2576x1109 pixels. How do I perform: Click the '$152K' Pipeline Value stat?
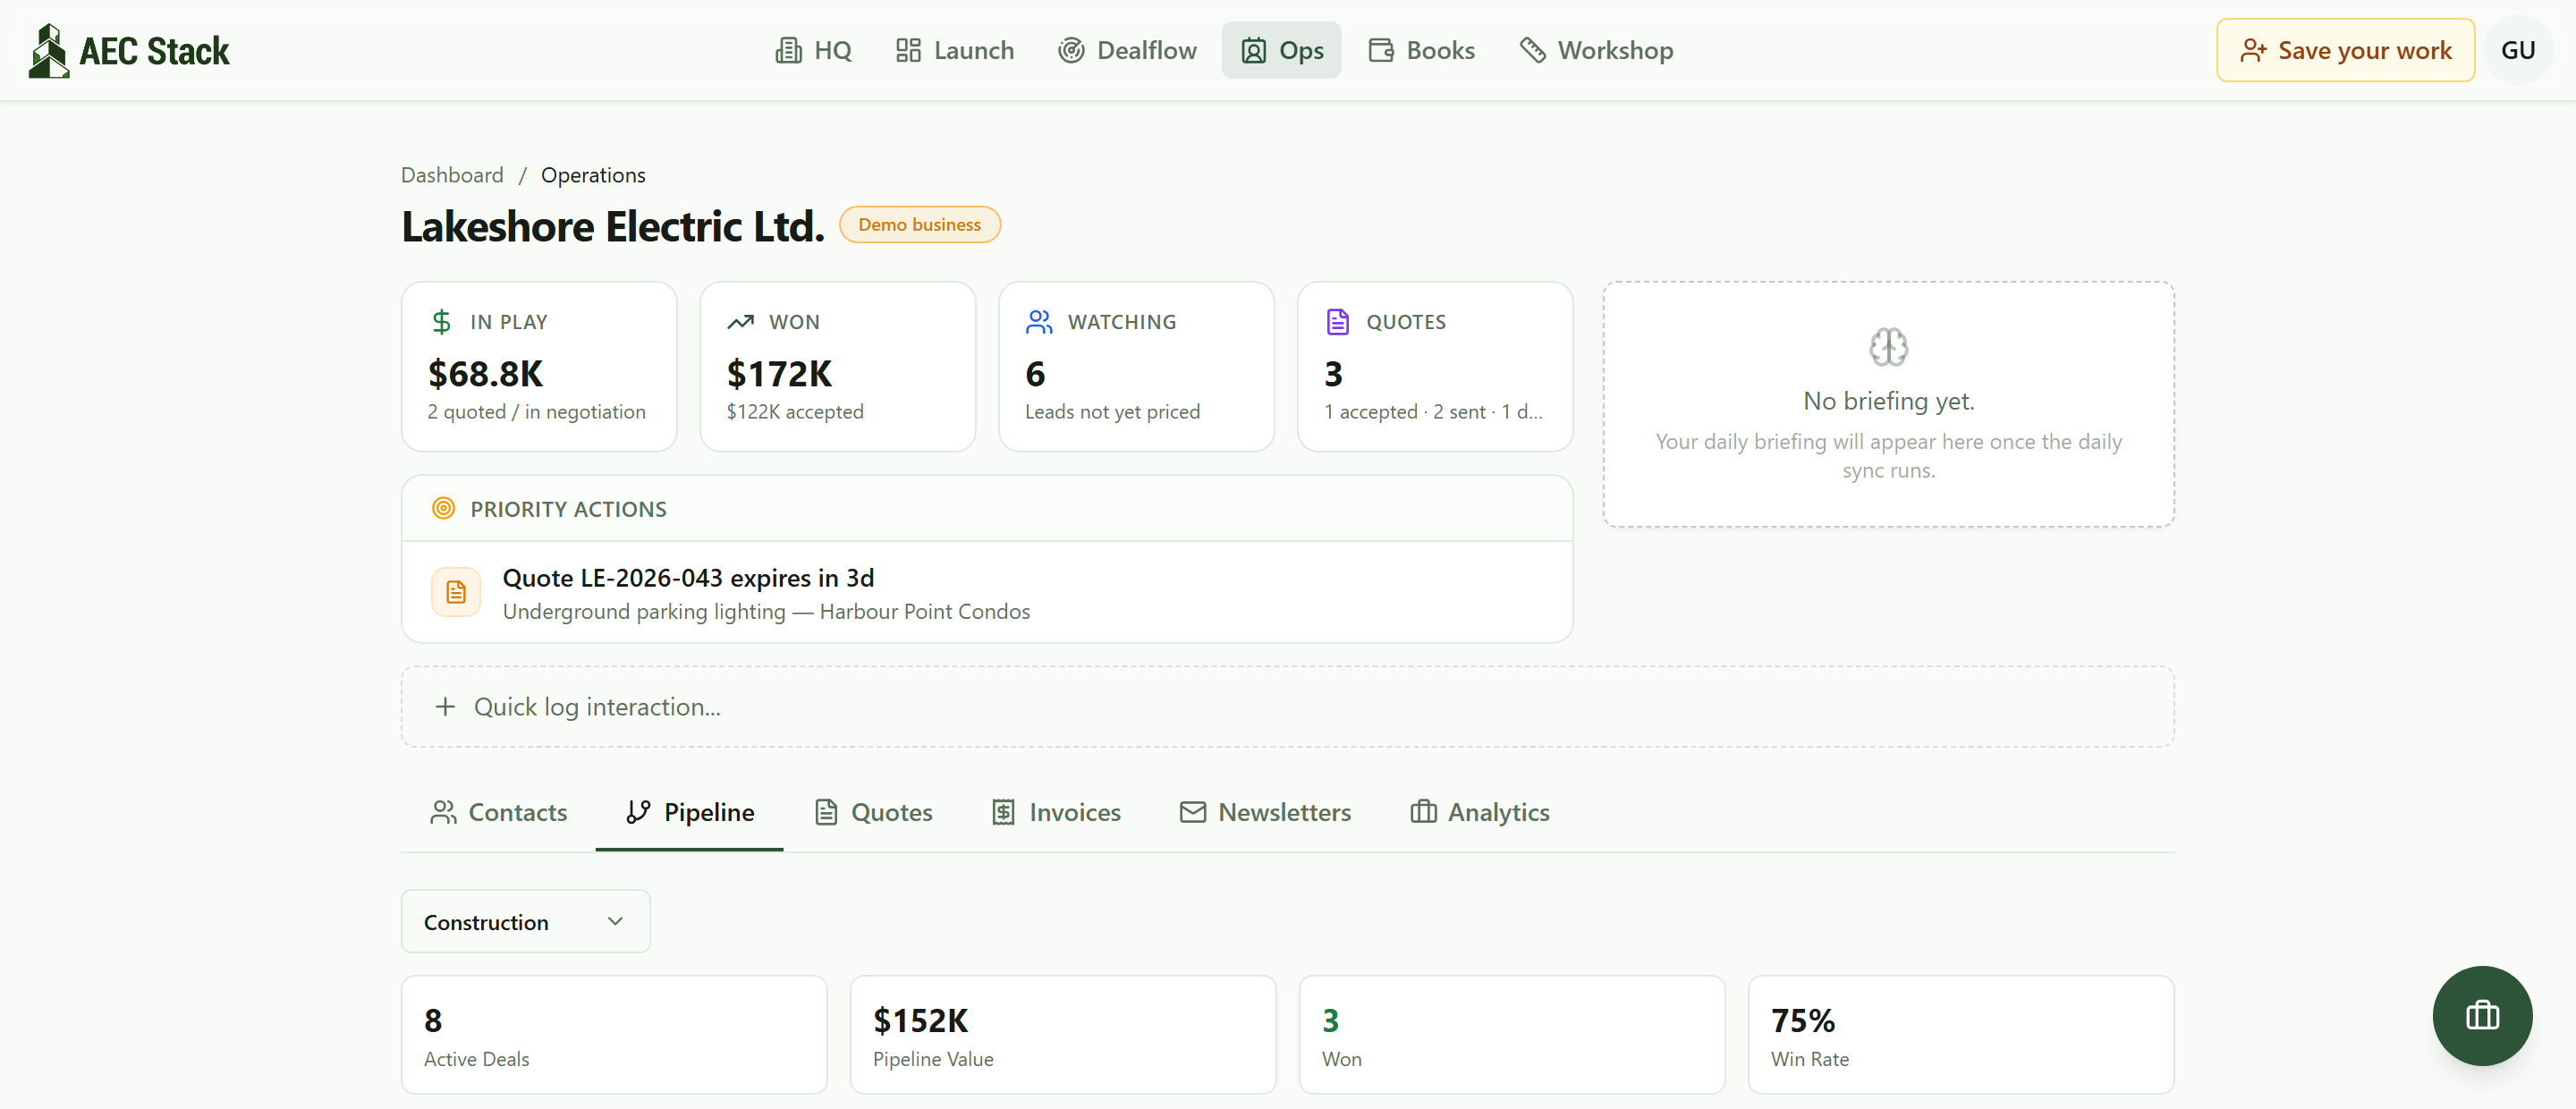point(920,1021)
